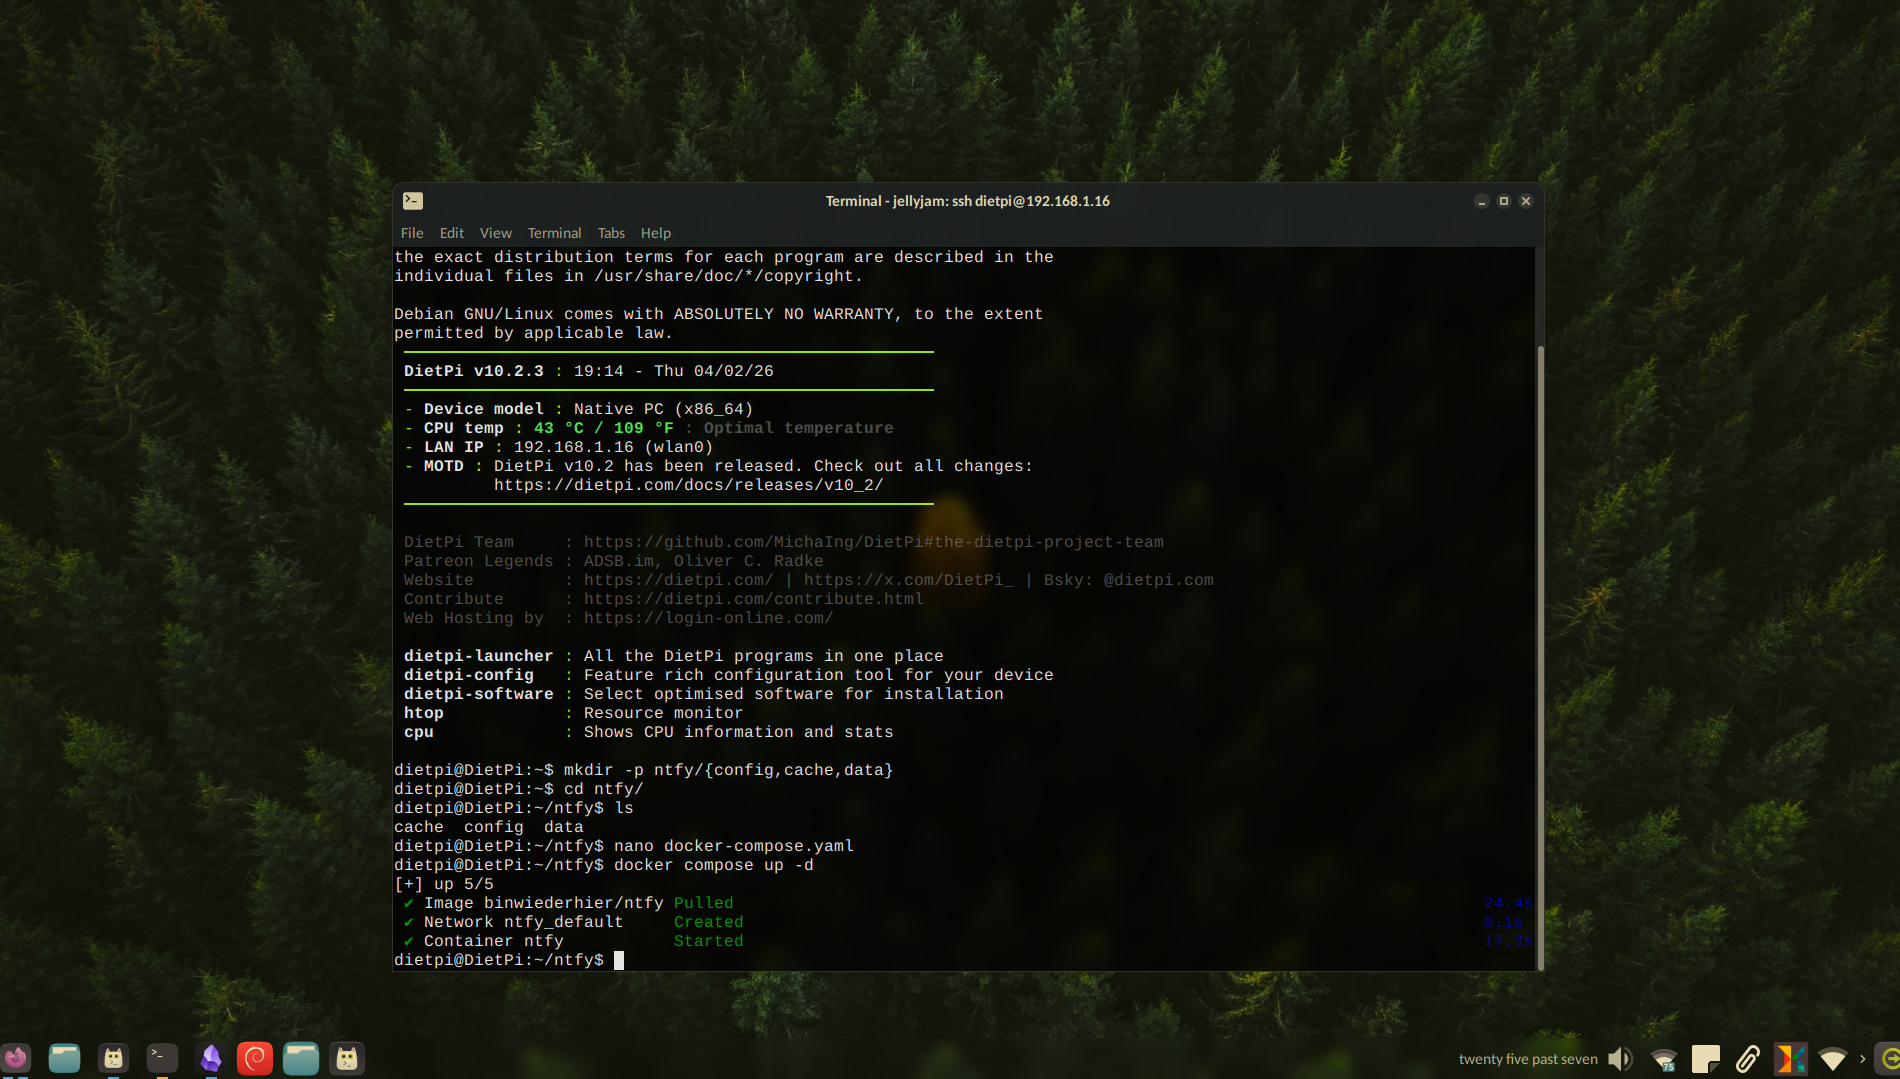Viewport: 1900px width, 1079px height.
Task: Expand hidden tray items chevron
Action: tap(1862, 1059)
